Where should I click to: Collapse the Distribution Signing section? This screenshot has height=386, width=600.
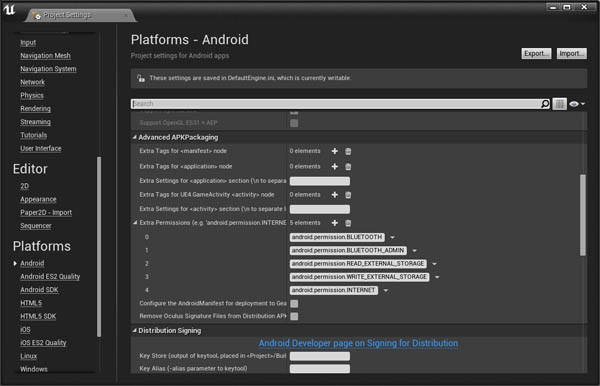coord(135,330)
